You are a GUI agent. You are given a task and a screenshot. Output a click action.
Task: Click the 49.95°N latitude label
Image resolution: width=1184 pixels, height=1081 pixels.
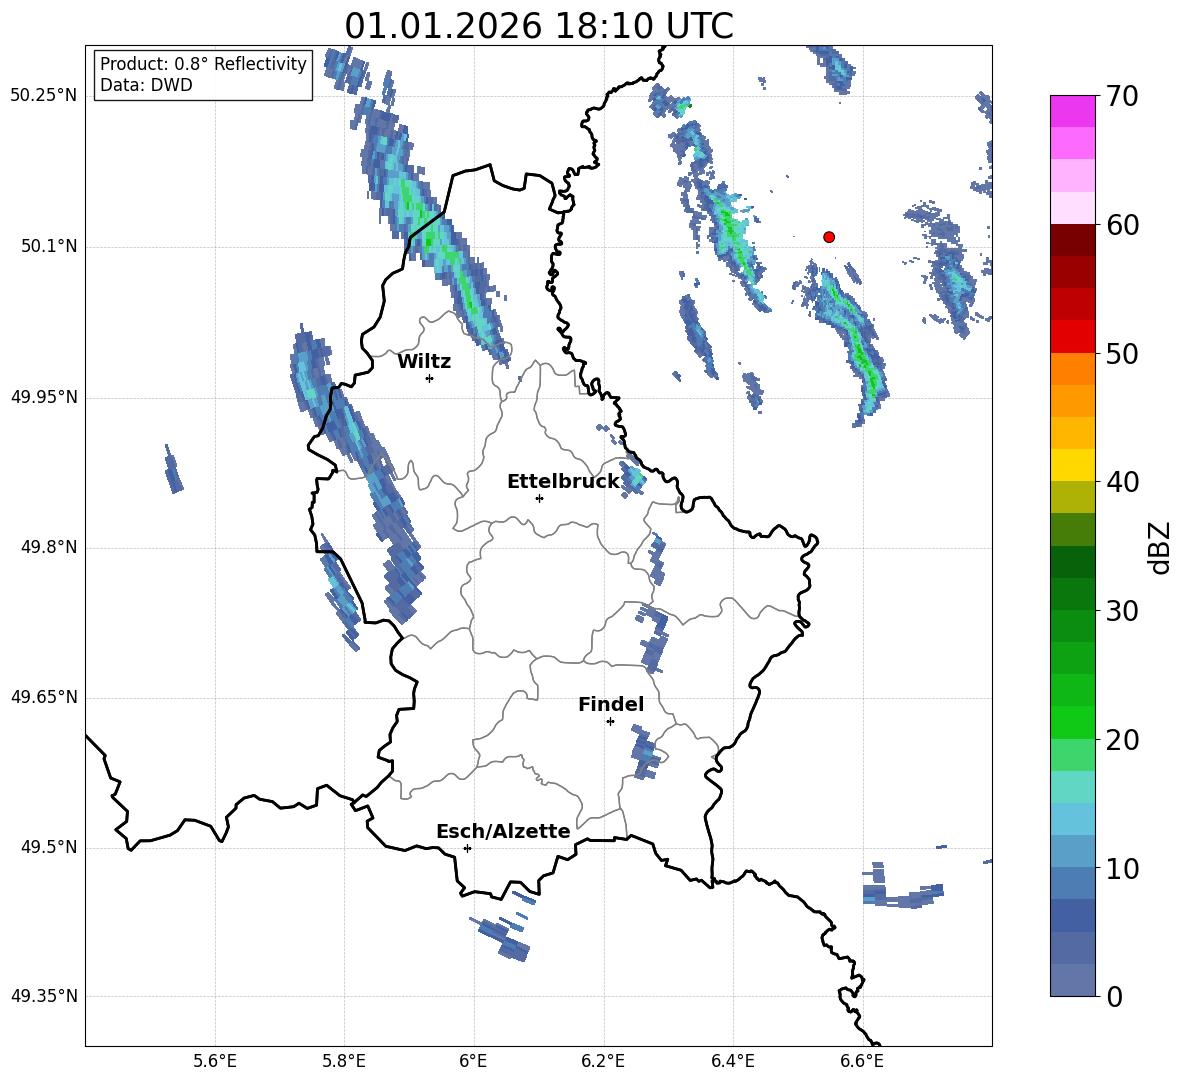44,396
